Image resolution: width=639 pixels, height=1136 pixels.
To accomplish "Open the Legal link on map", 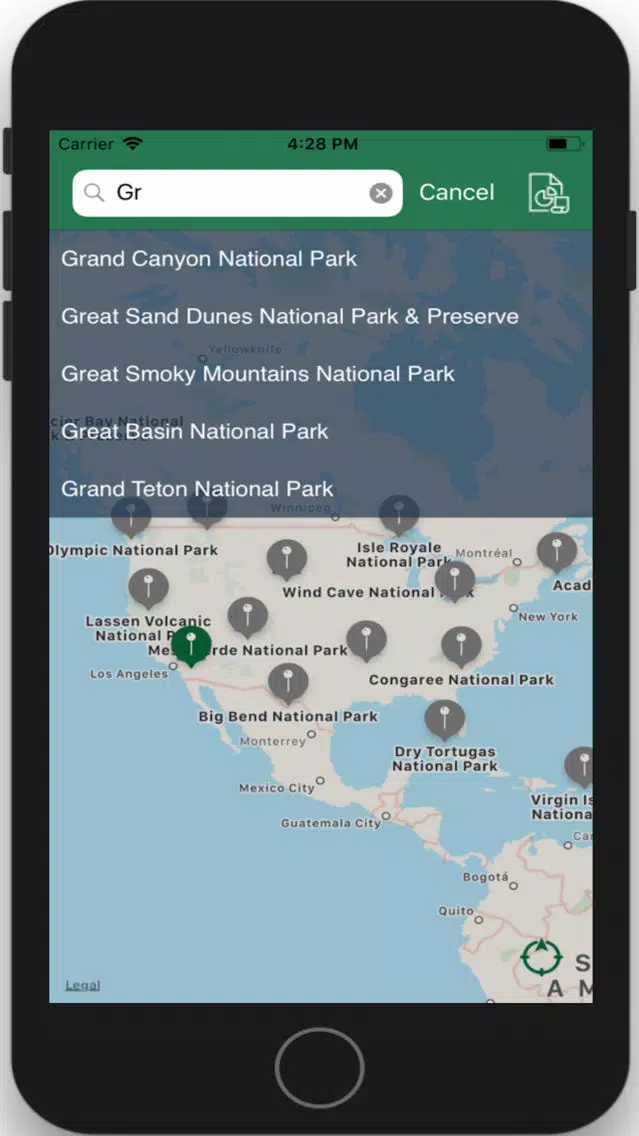I will pyautogui.click(x=83, y=985).
